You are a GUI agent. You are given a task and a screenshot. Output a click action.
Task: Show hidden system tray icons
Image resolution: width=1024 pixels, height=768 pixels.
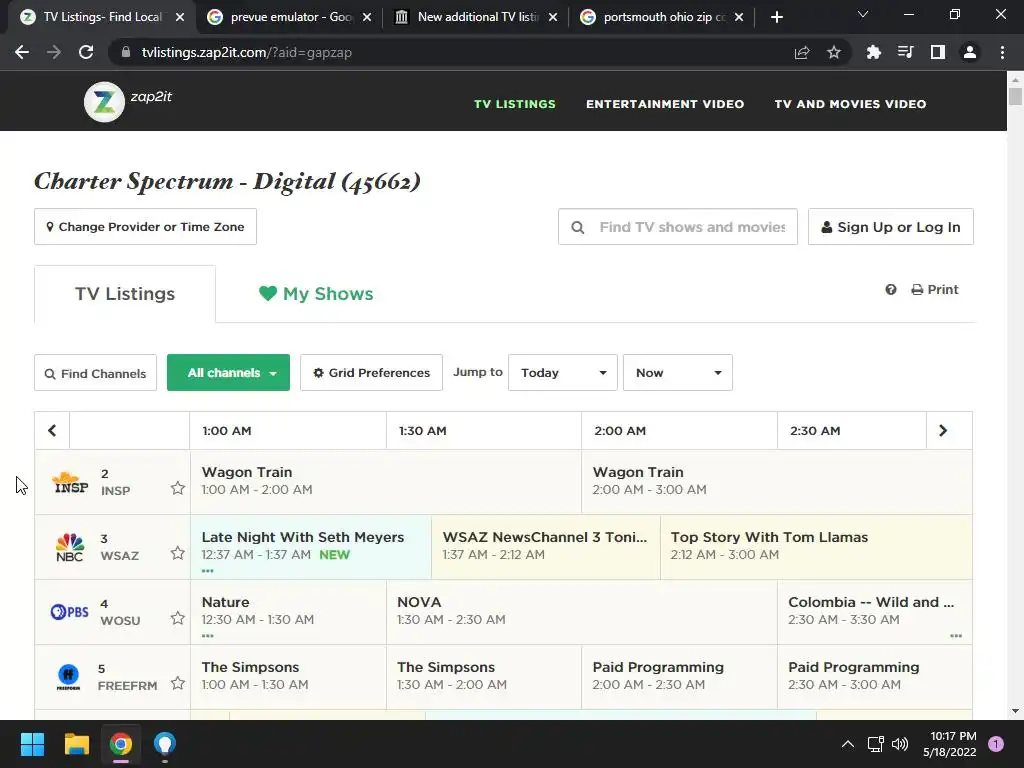848,744
